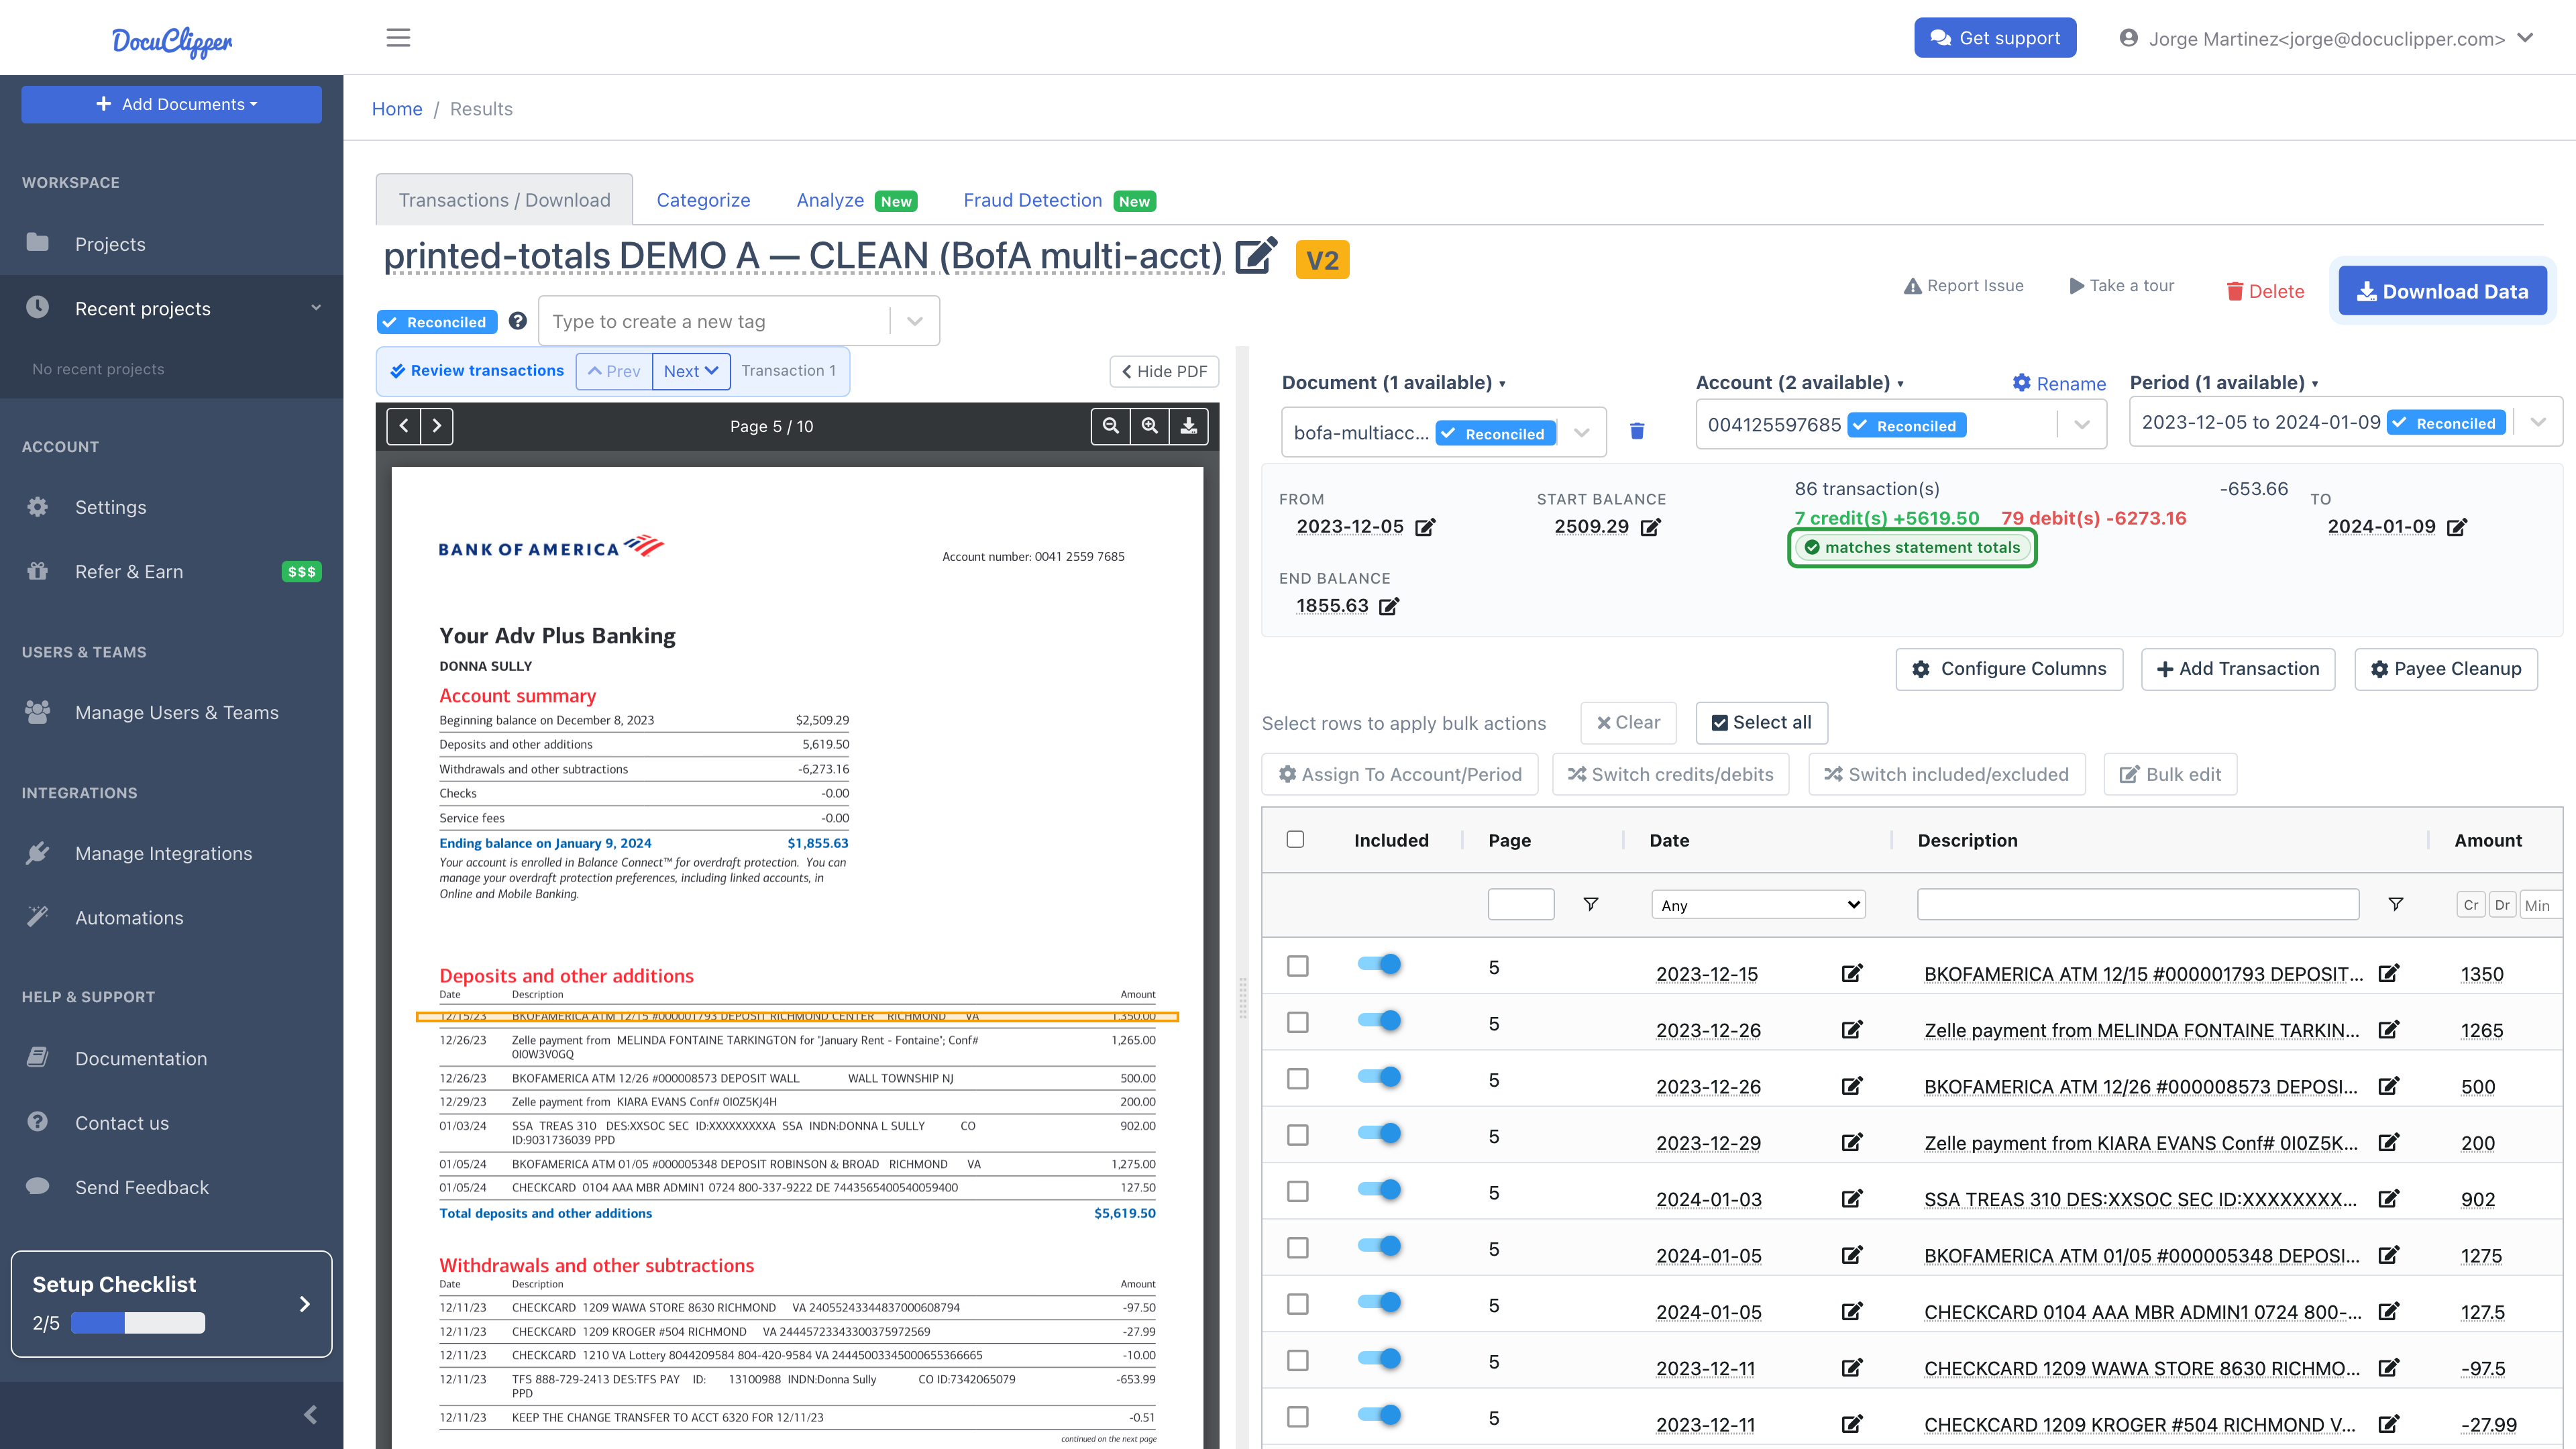2576x1449 pixels.
Task: Edit the start balance 2509.29
Action: click(1650, 527)
